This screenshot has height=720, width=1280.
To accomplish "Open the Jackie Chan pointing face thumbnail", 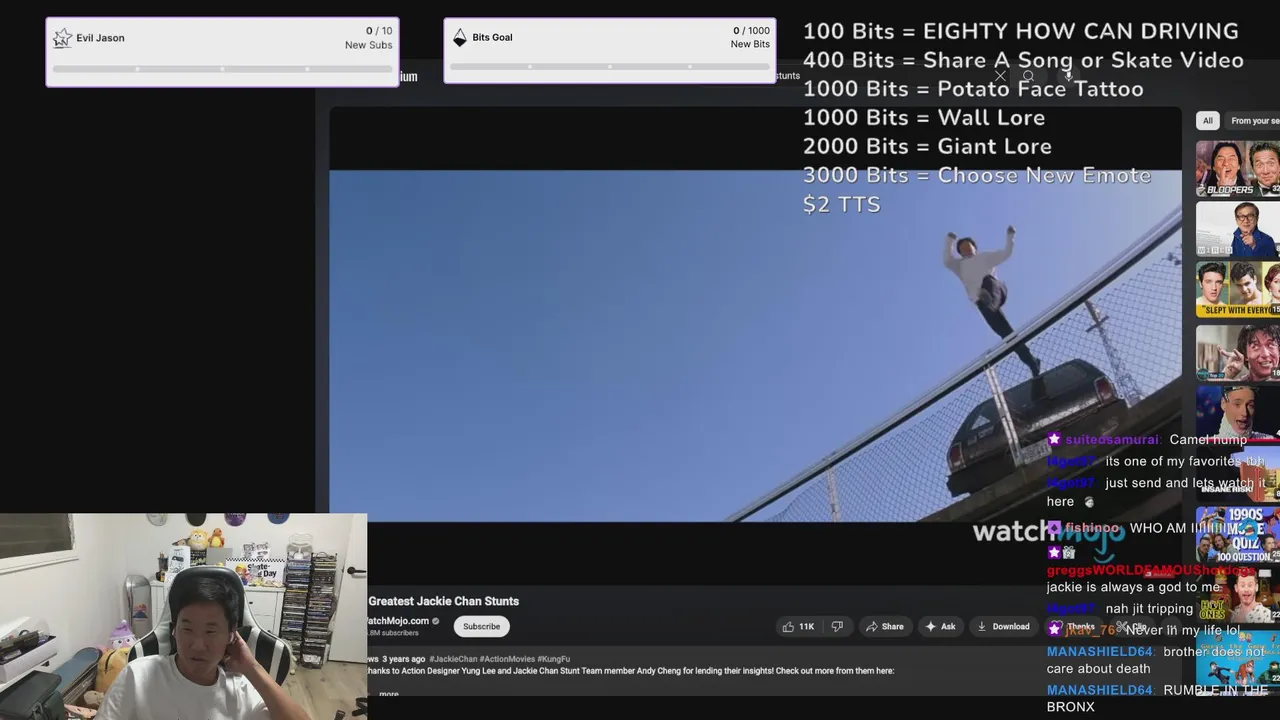I will 1238,352.
